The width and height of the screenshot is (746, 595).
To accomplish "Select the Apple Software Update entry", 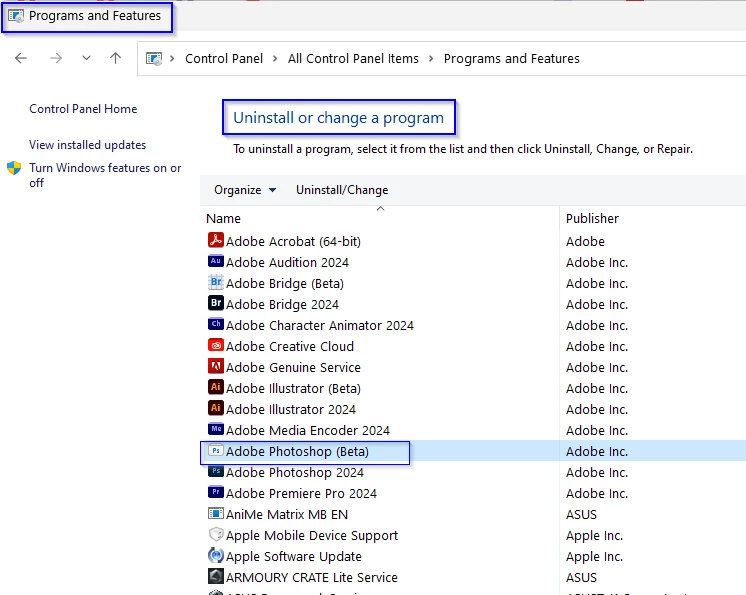I will pos(294,556).
